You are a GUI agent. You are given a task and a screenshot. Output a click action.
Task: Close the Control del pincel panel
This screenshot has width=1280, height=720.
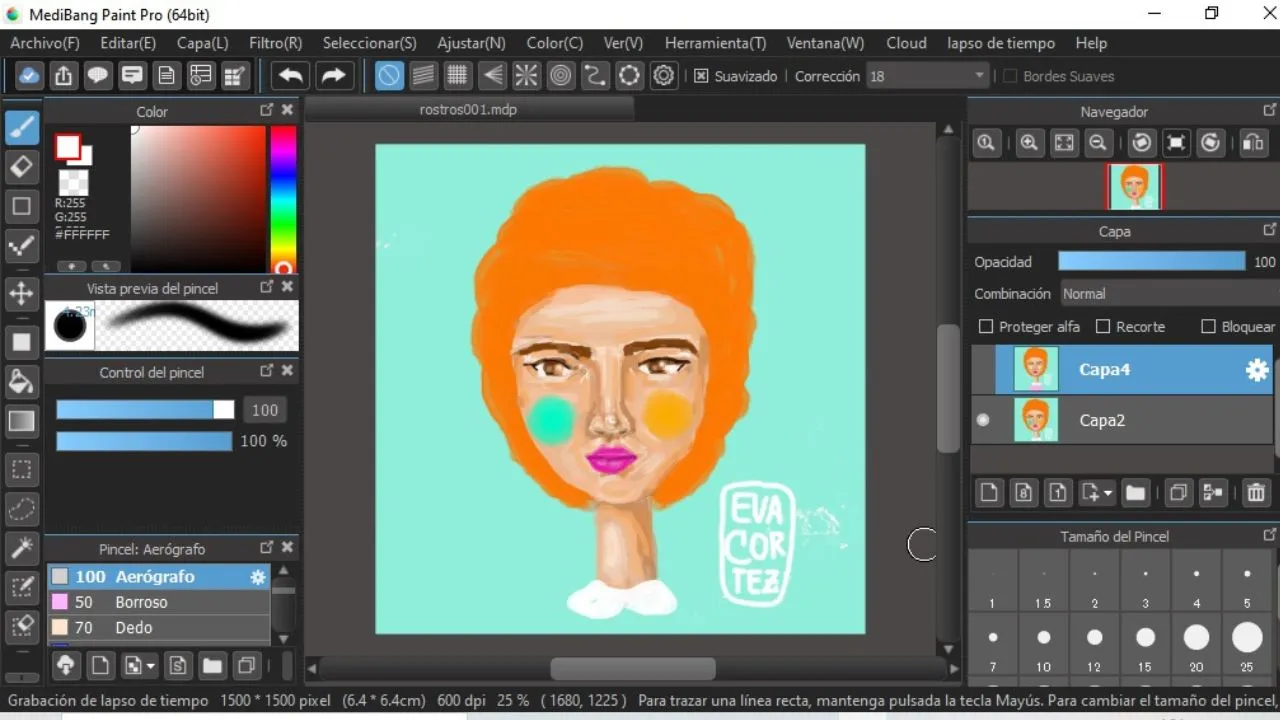click(288, 371)
